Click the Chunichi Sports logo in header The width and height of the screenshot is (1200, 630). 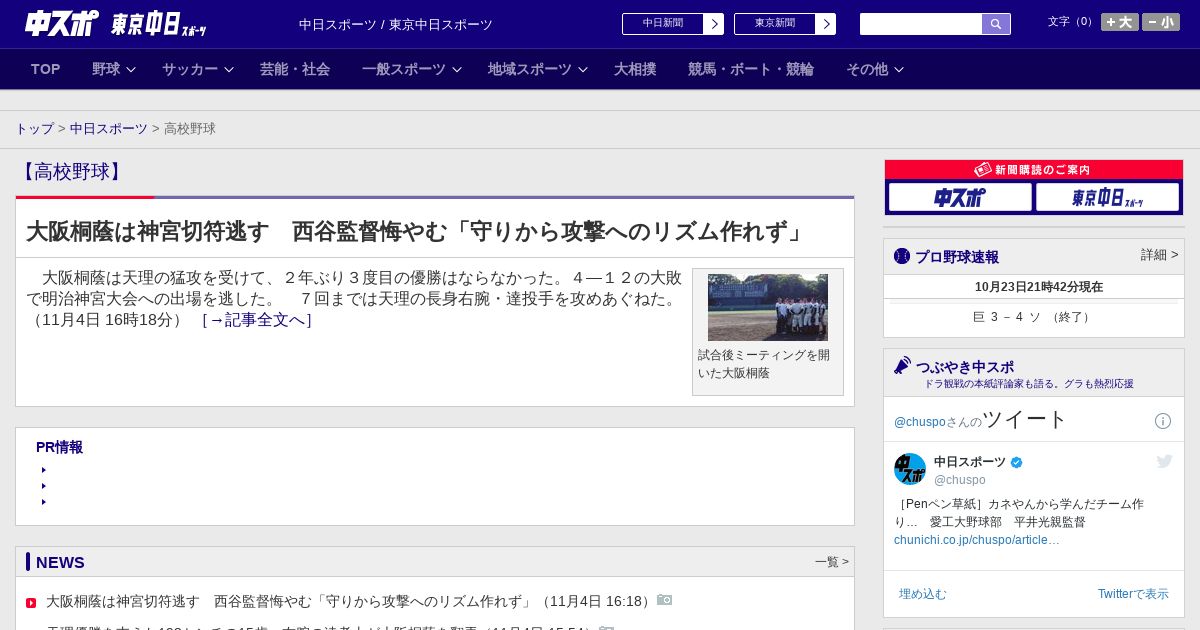[62, 23]
